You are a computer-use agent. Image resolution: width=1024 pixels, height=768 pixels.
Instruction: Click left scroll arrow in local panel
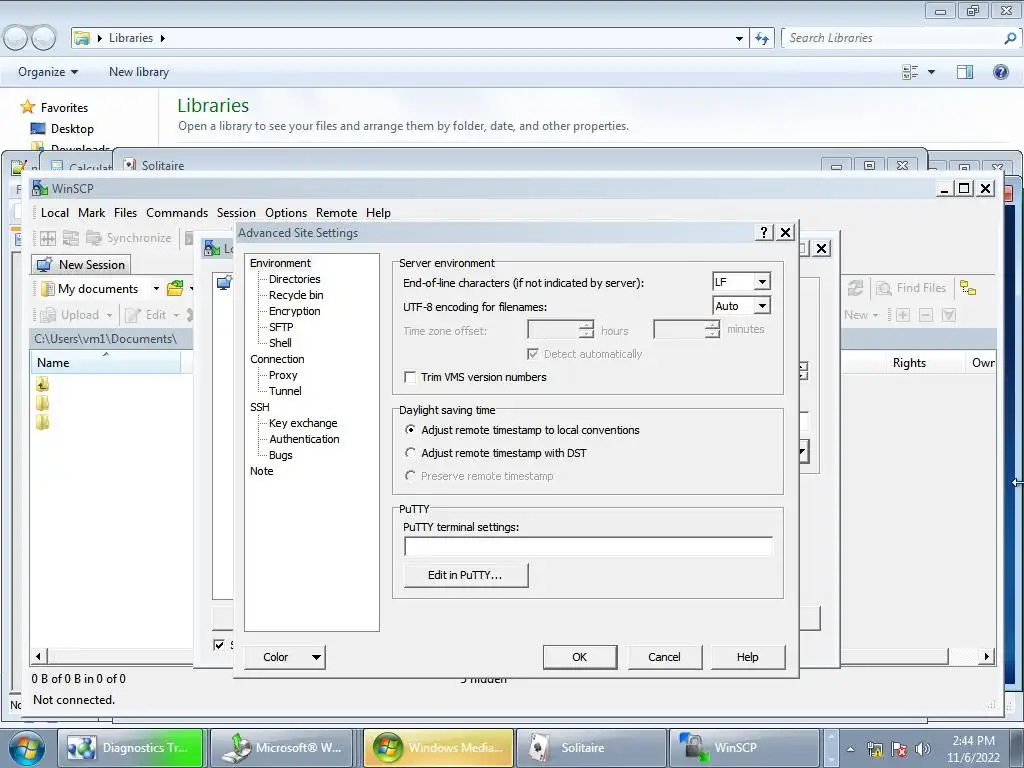(39, 656)
